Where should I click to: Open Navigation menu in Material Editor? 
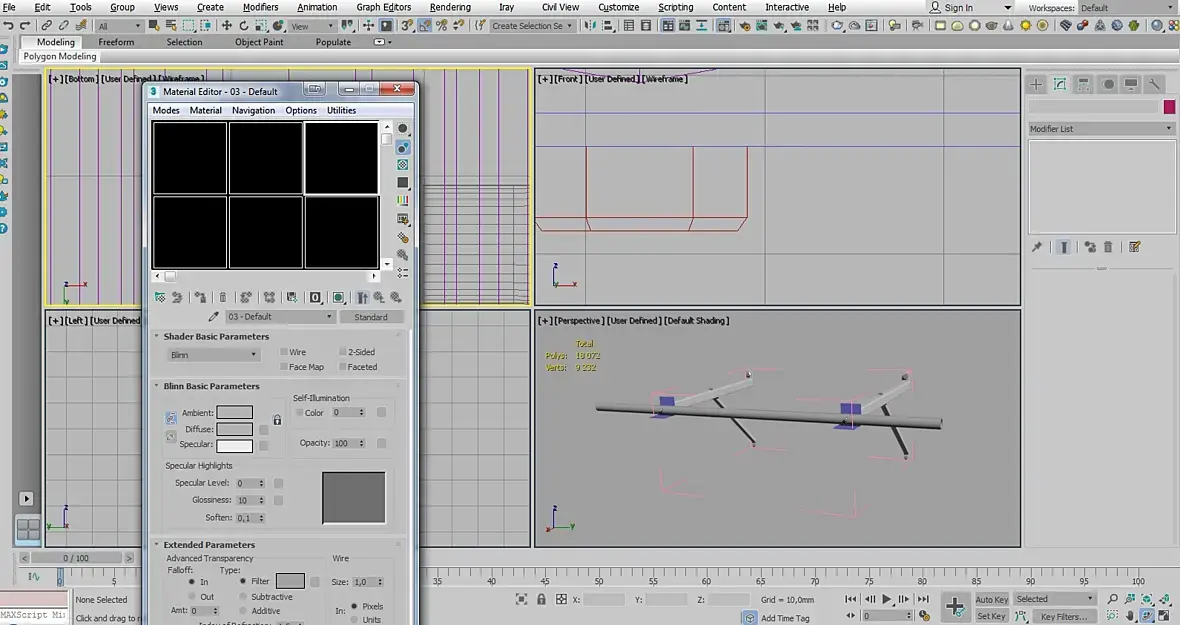point(253,110)
